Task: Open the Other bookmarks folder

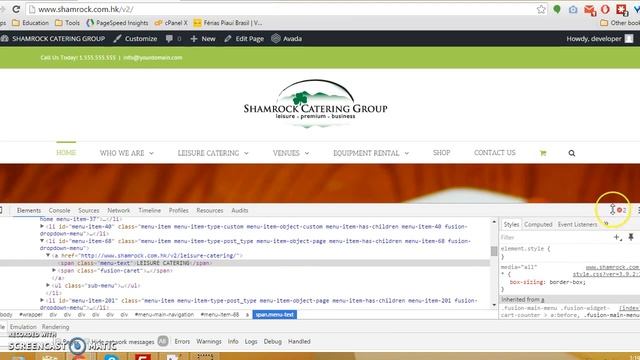Action: point(620,23)
